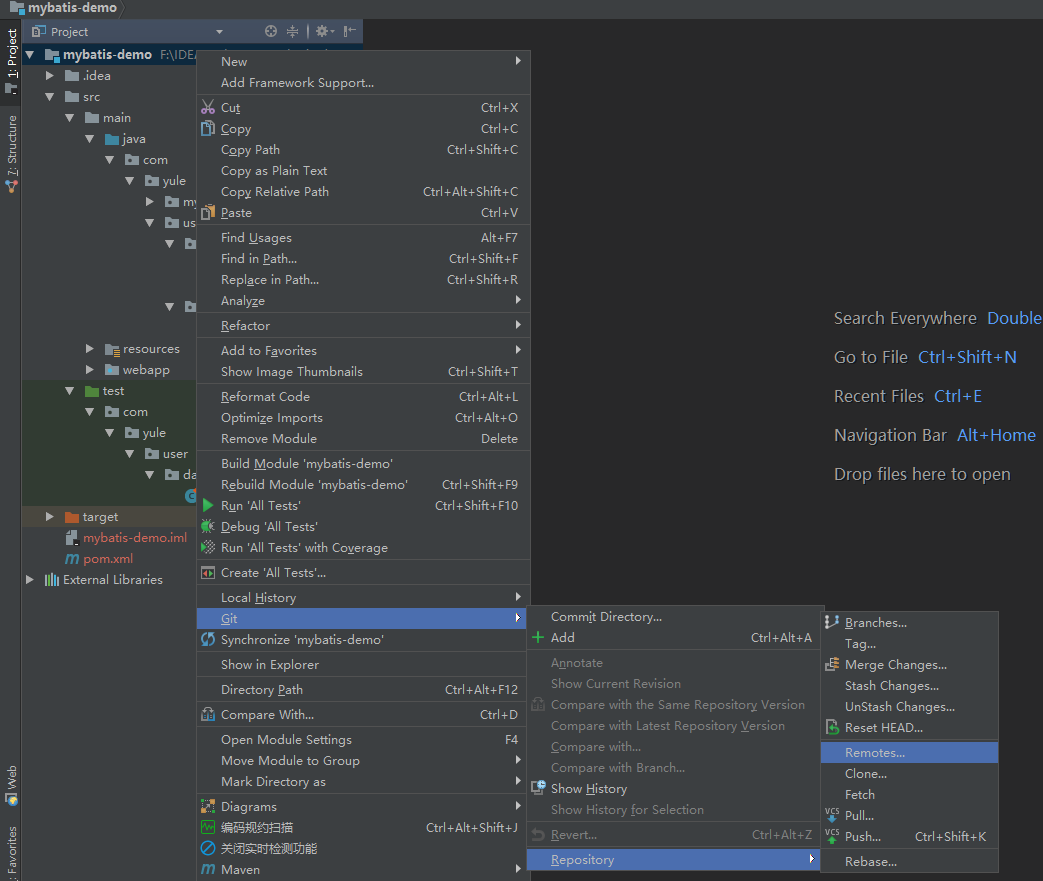Click the scroll from source target icon
This screenshot has height=881, width=1043.
[x=270, y=32]
